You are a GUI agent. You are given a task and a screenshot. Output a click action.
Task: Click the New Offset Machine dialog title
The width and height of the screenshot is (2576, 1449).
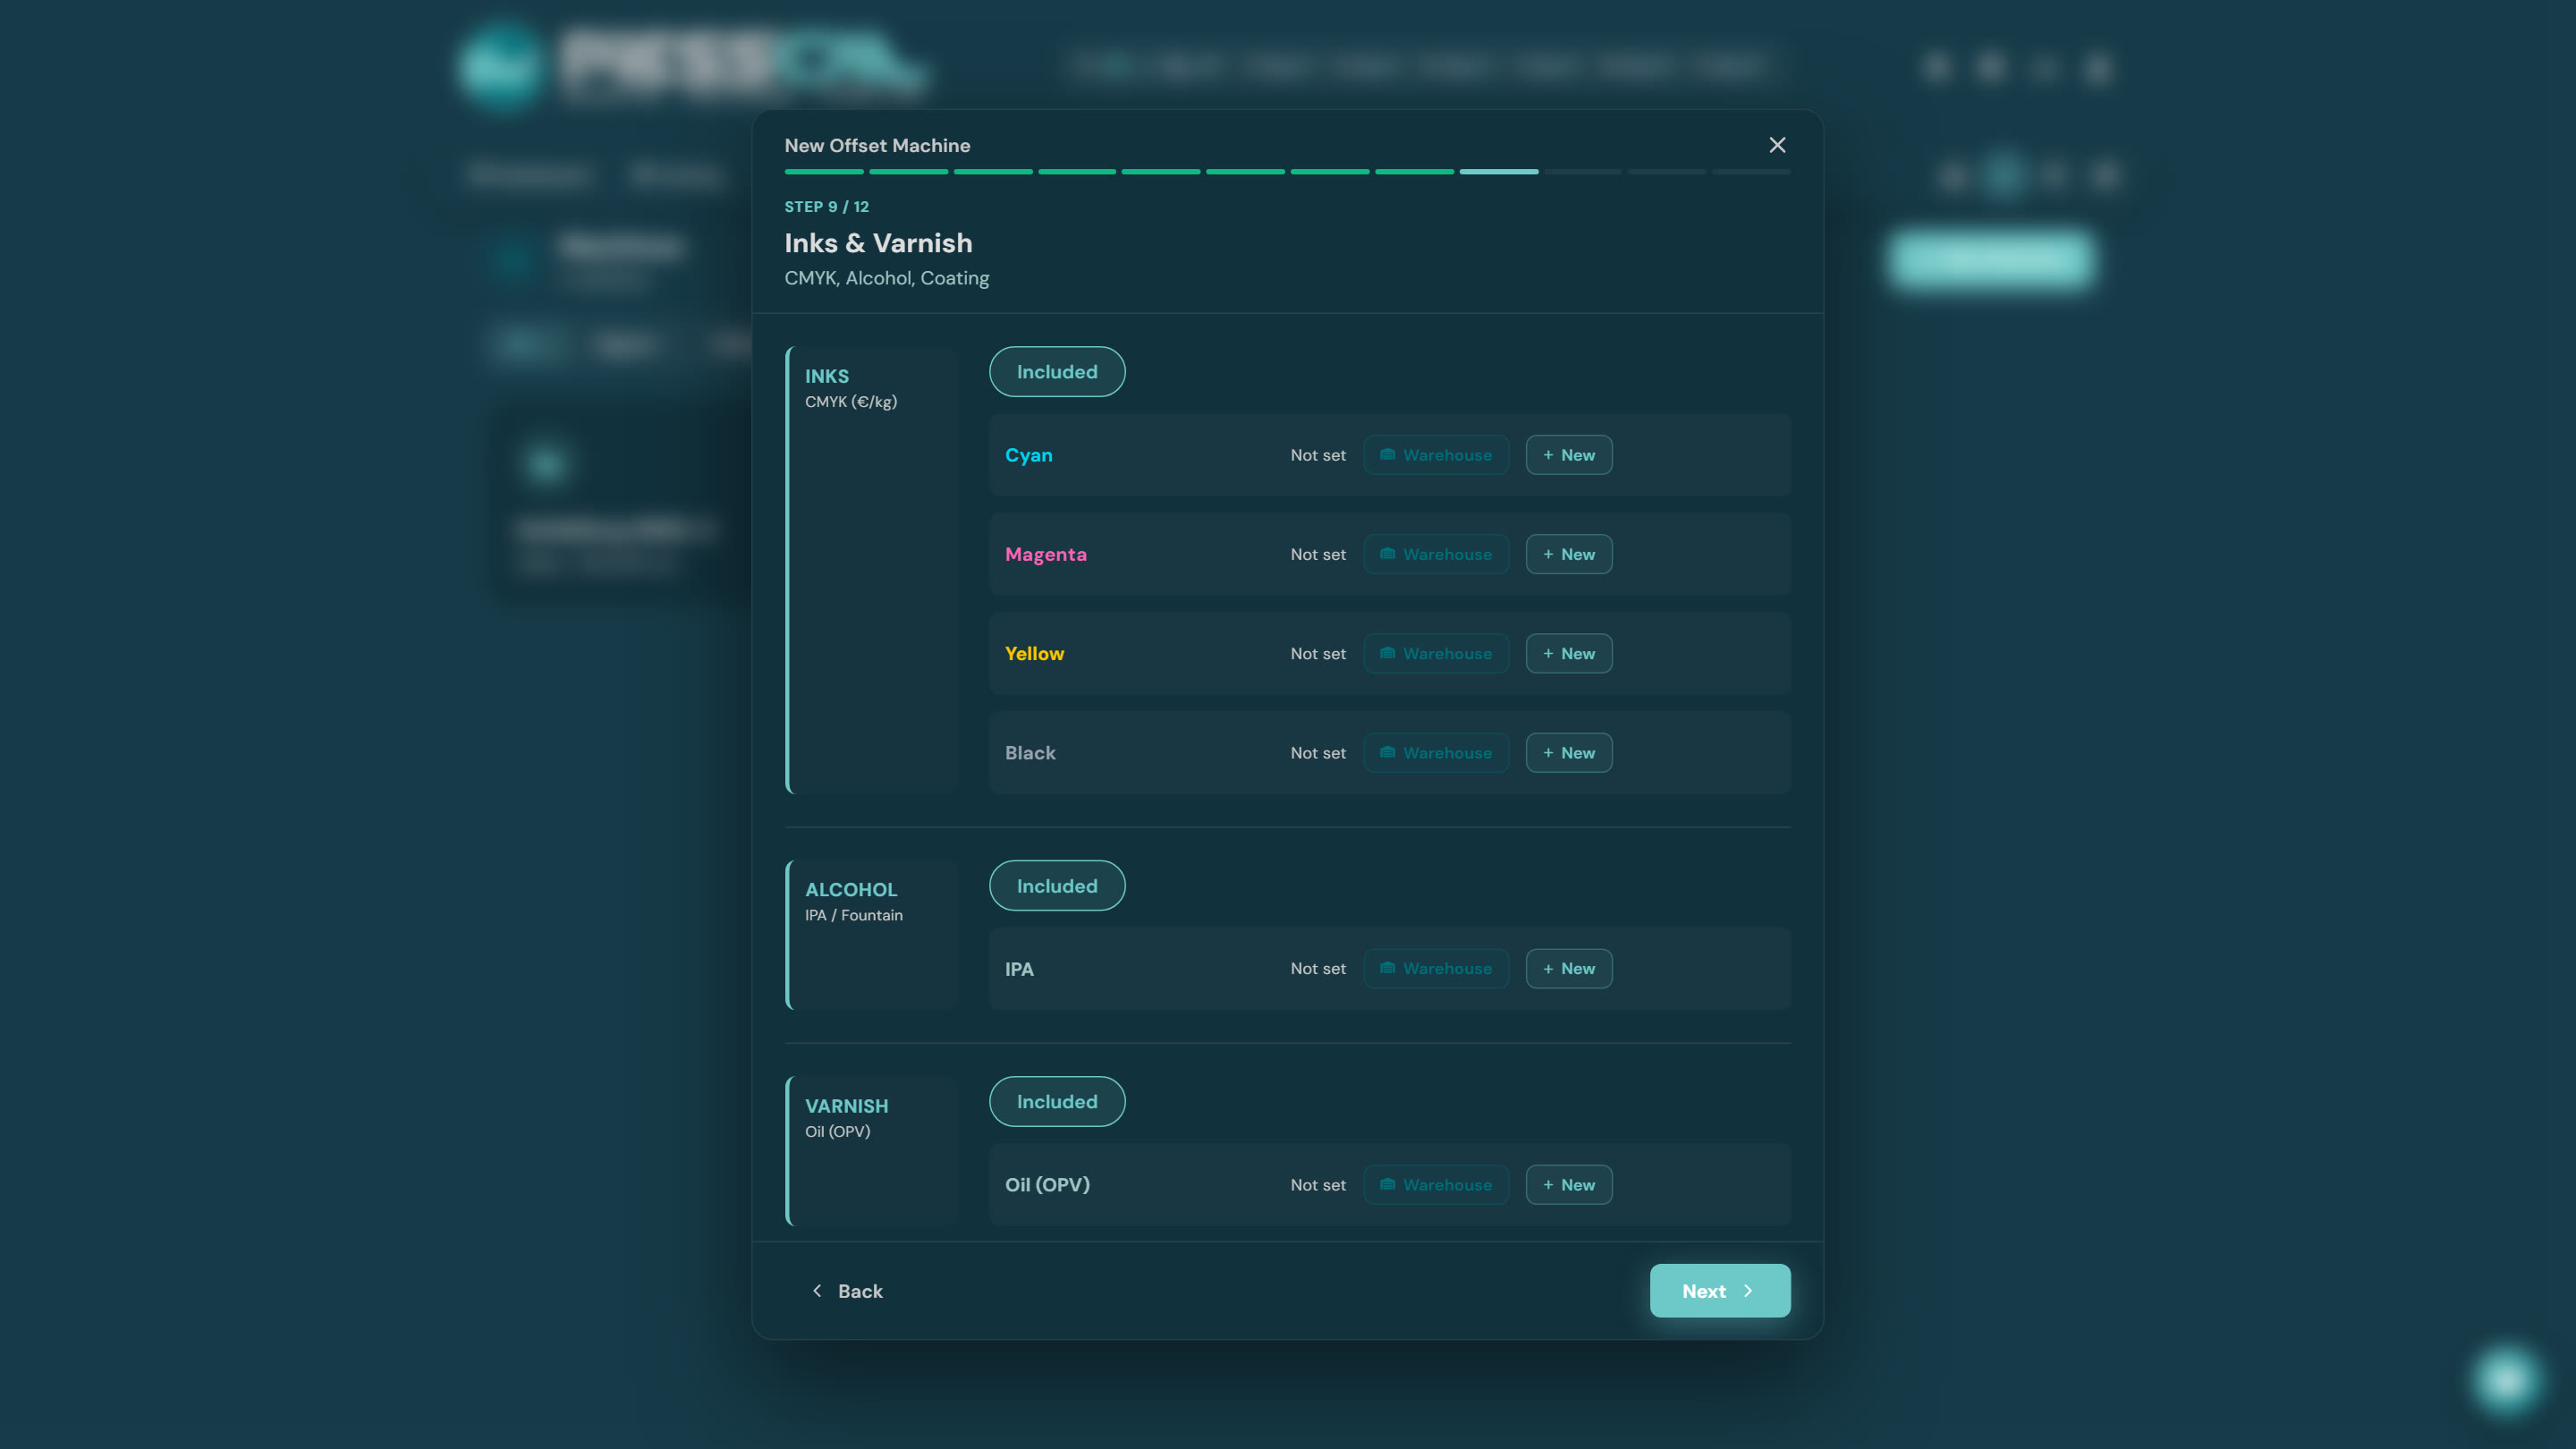[x=877, y=145]
